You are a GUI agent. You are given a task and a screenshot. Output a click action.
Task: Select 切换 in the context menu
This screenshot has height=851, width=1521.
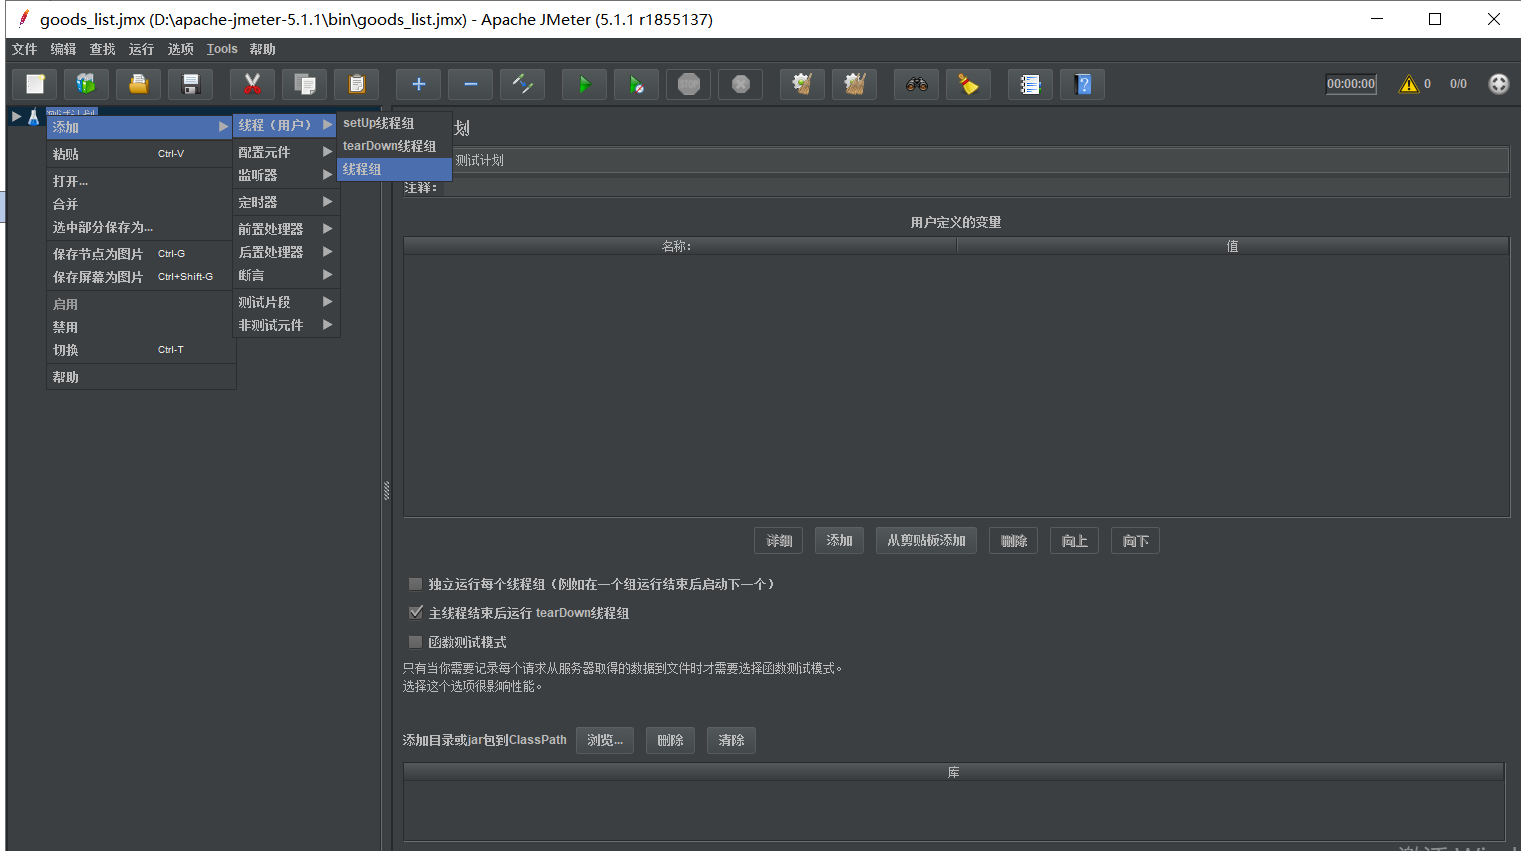(140, 350)
